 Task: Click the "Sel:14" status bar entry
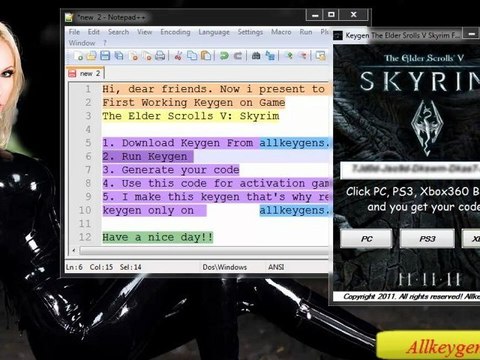point(131,267)
